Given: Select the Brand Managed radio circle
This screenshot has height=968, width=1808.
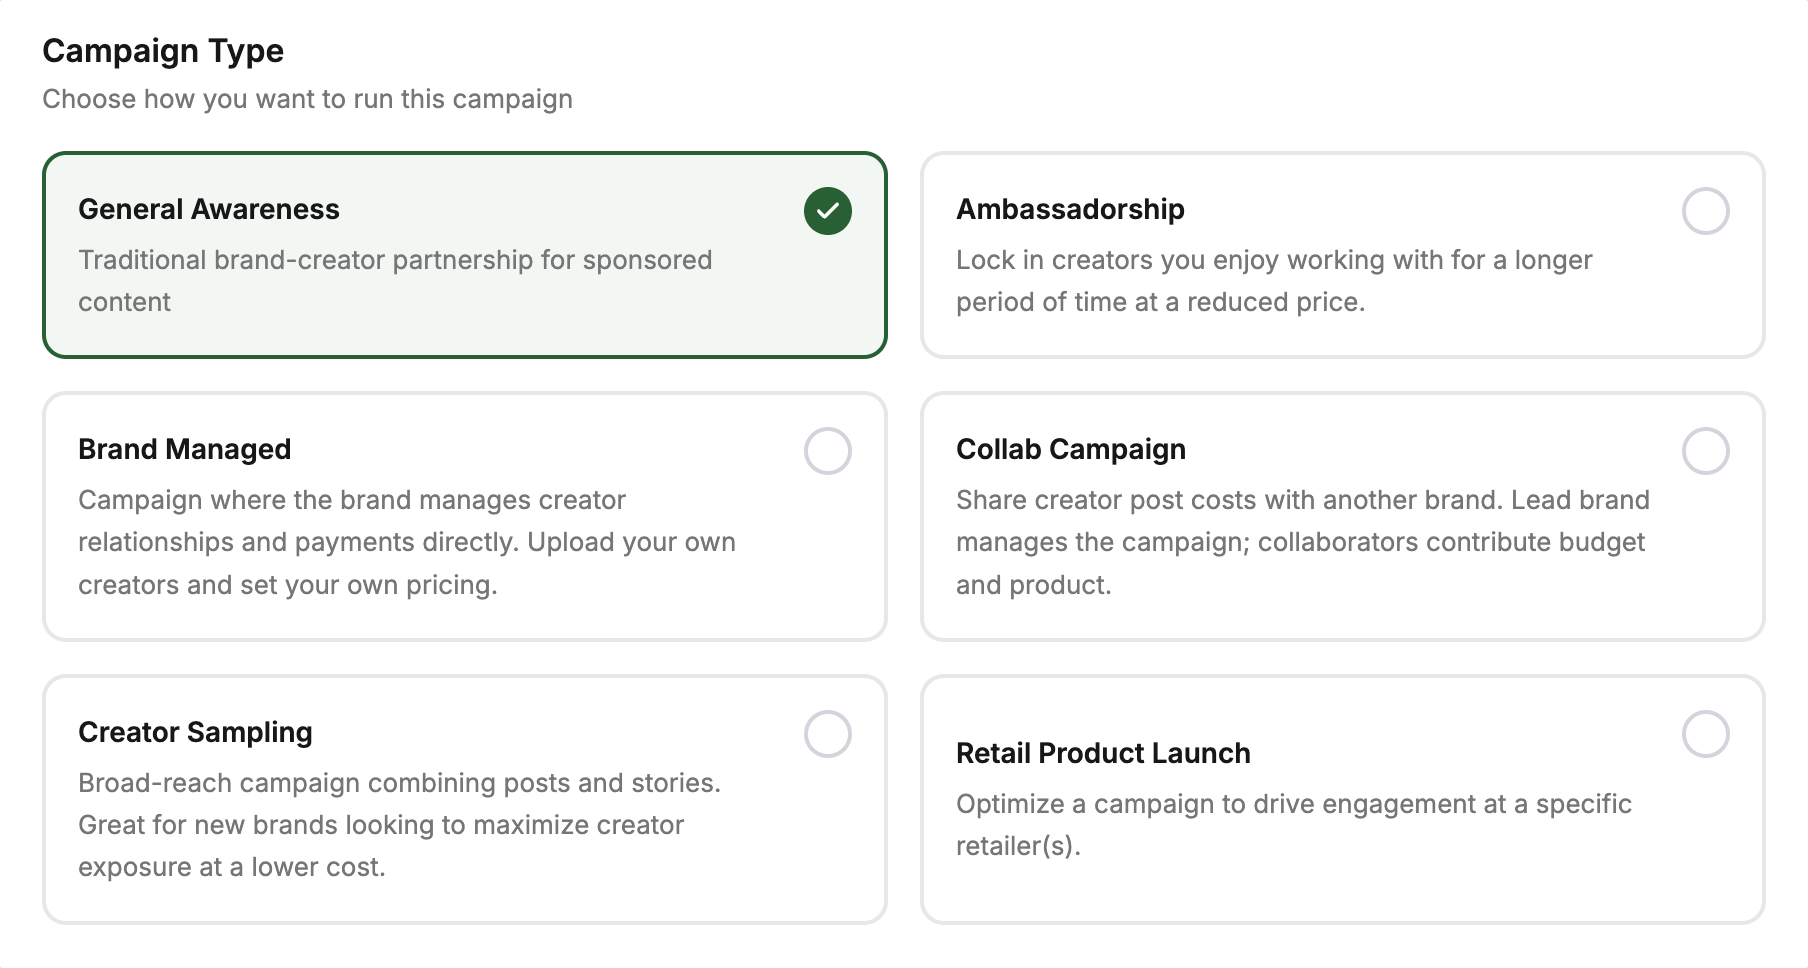Looking at the screenshot, I should point(827,451).
